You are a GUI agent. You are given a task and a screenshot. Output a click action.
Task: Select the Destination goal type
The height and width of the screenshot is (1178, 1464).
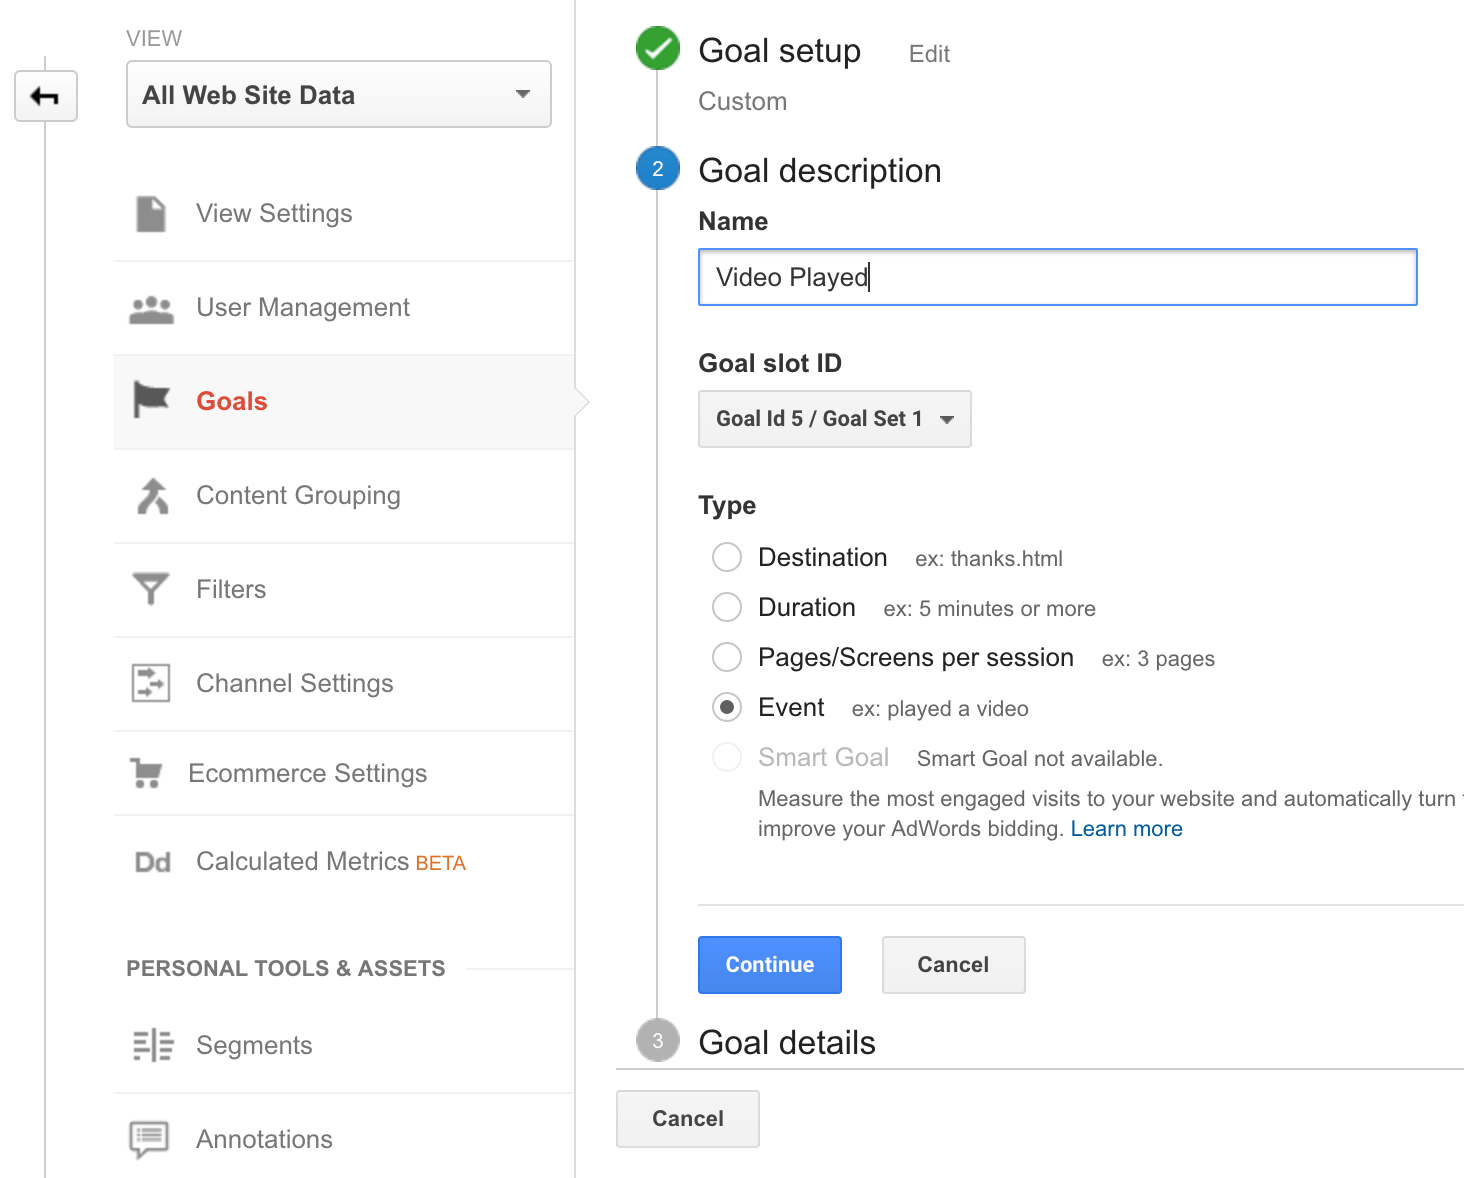(727, 557)
